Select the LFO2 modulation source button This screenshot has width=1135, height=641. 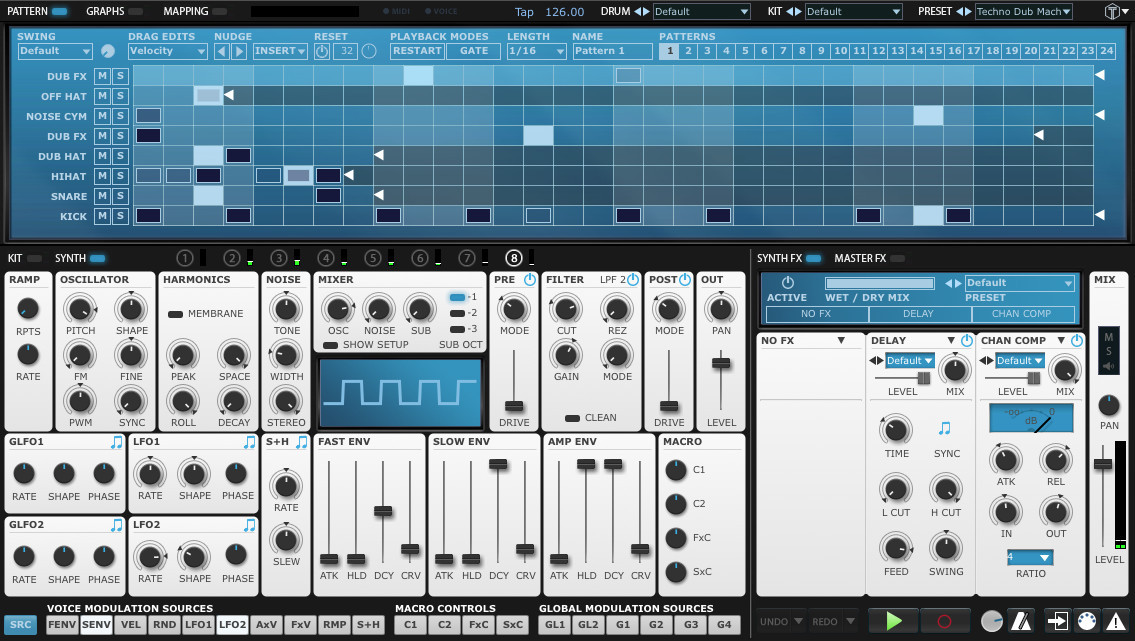coord(232,624)
